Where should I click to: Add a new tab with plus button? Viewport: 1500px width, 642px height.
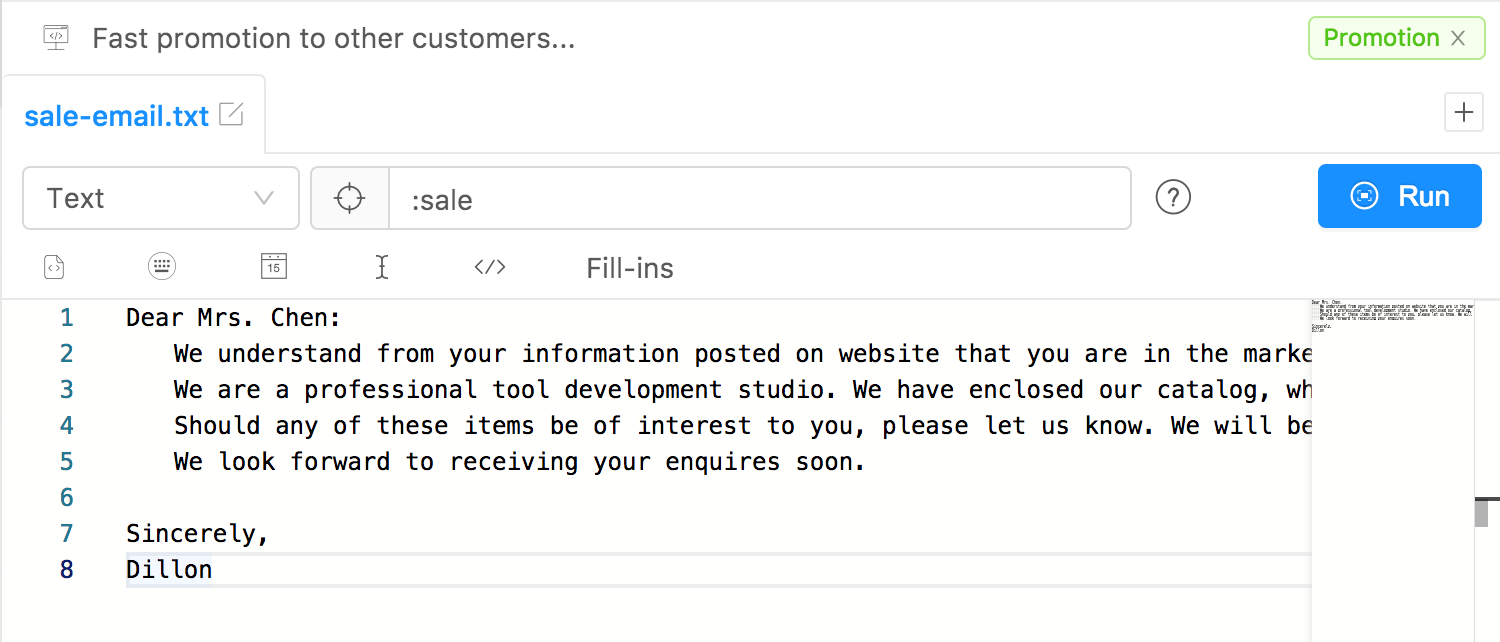pos(1464,112)
